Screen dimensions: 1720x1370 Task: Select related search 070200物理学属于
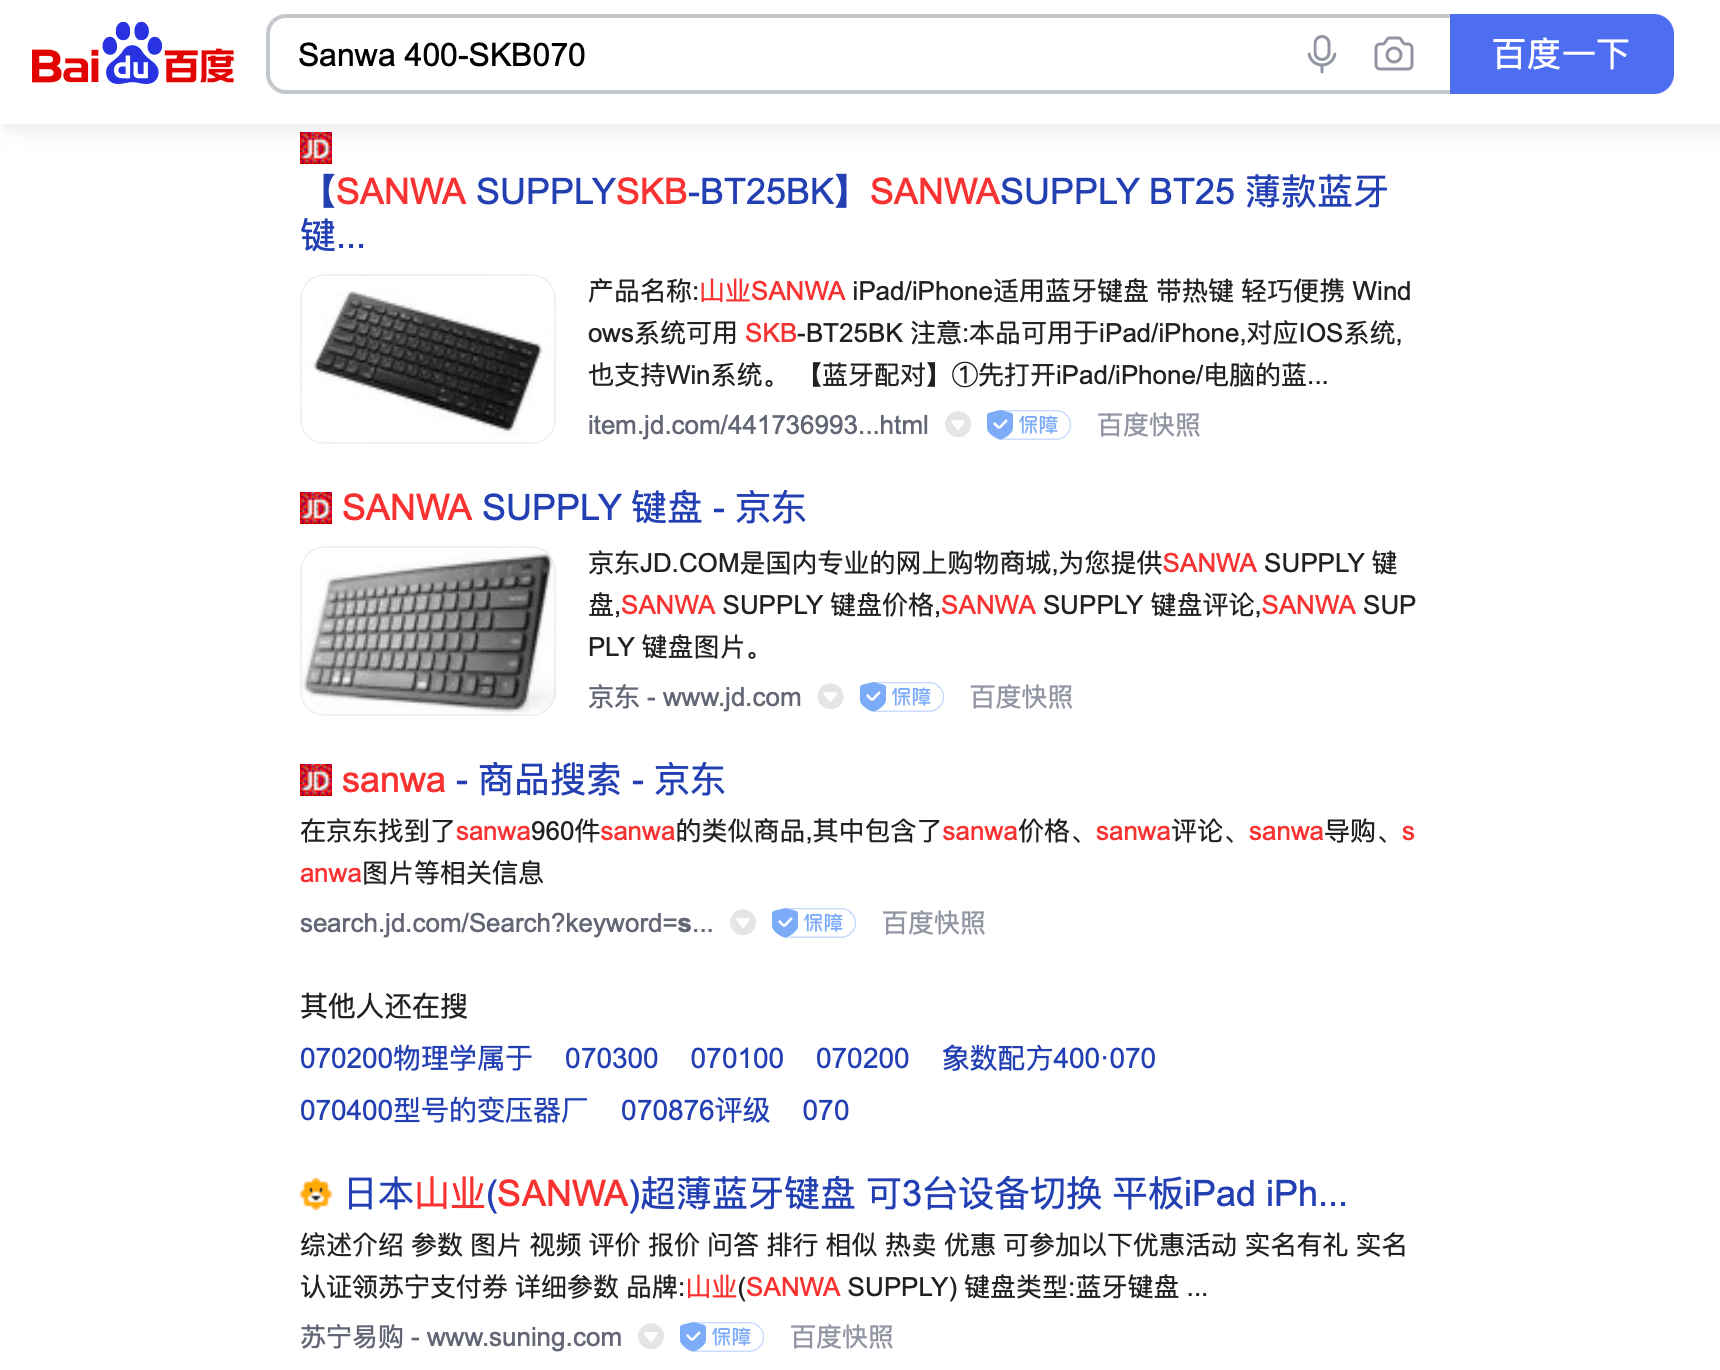[416, 1058]
